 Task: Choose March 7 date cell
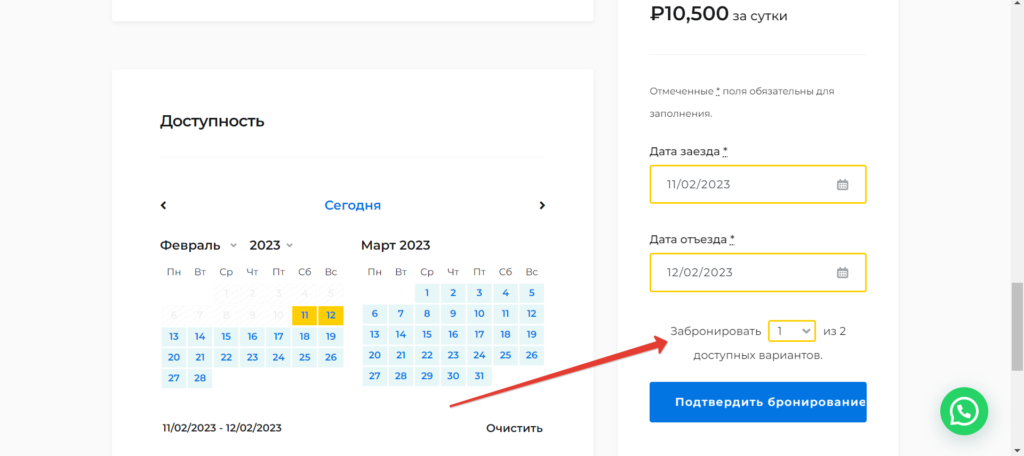[x=401, y=314]
